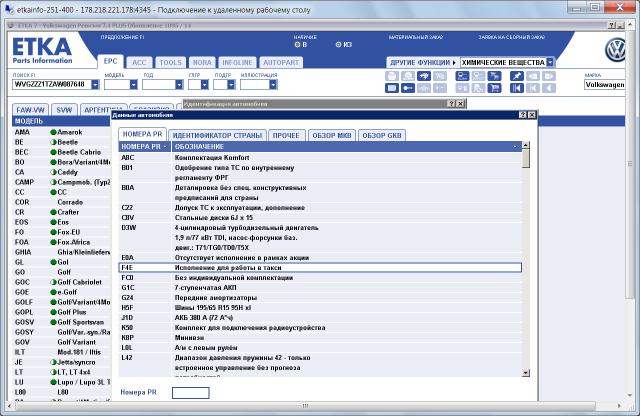
Task: Expand the Химические вещества dropdown
Action: point(550,62)
